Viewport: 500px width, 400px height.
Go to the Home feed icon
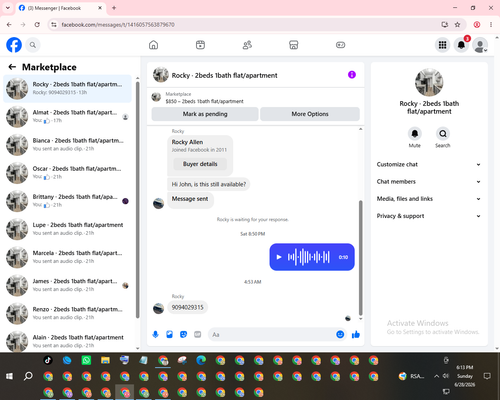coord(153,45)
